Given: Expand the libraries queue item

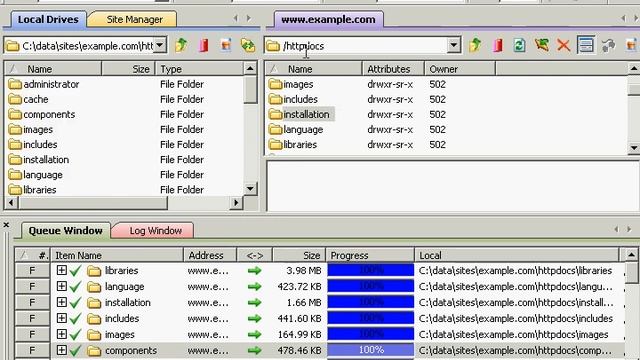Looking at the screenshot, I should pos(62,270).
